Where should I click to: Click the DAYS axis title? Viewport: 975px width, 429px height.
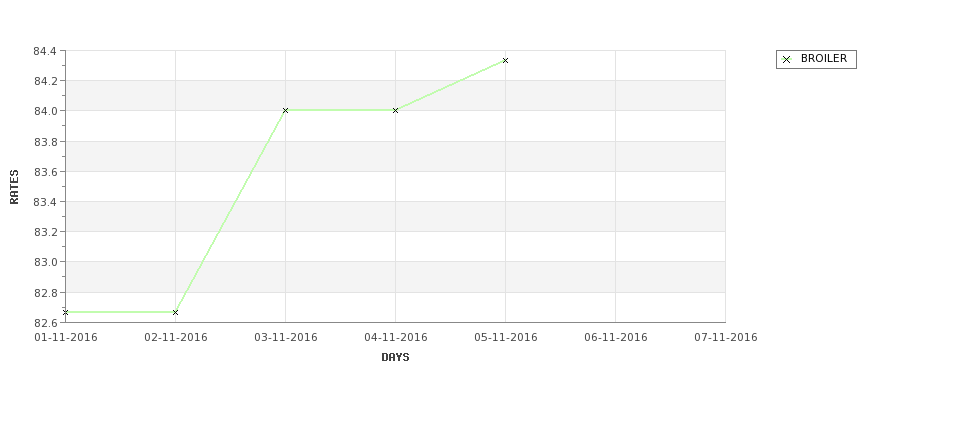click(x=395, y=357)
